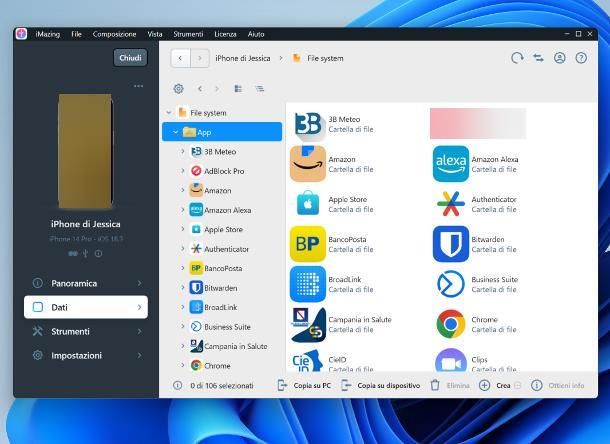Click the Amazon Alexa icon in grid
This screenshot has height=444, width=610.
coord(451,164)
